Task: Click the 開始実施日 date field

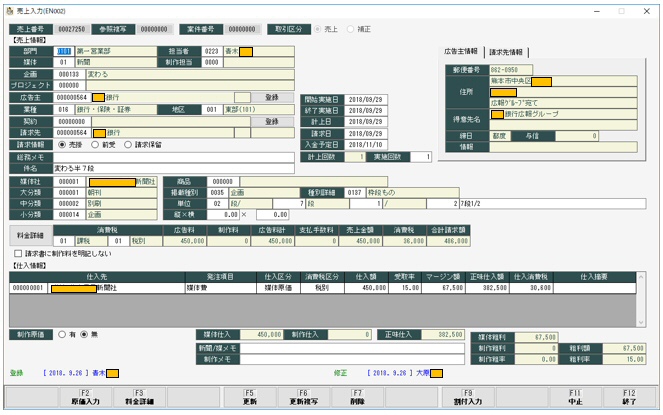Action: 366,99
